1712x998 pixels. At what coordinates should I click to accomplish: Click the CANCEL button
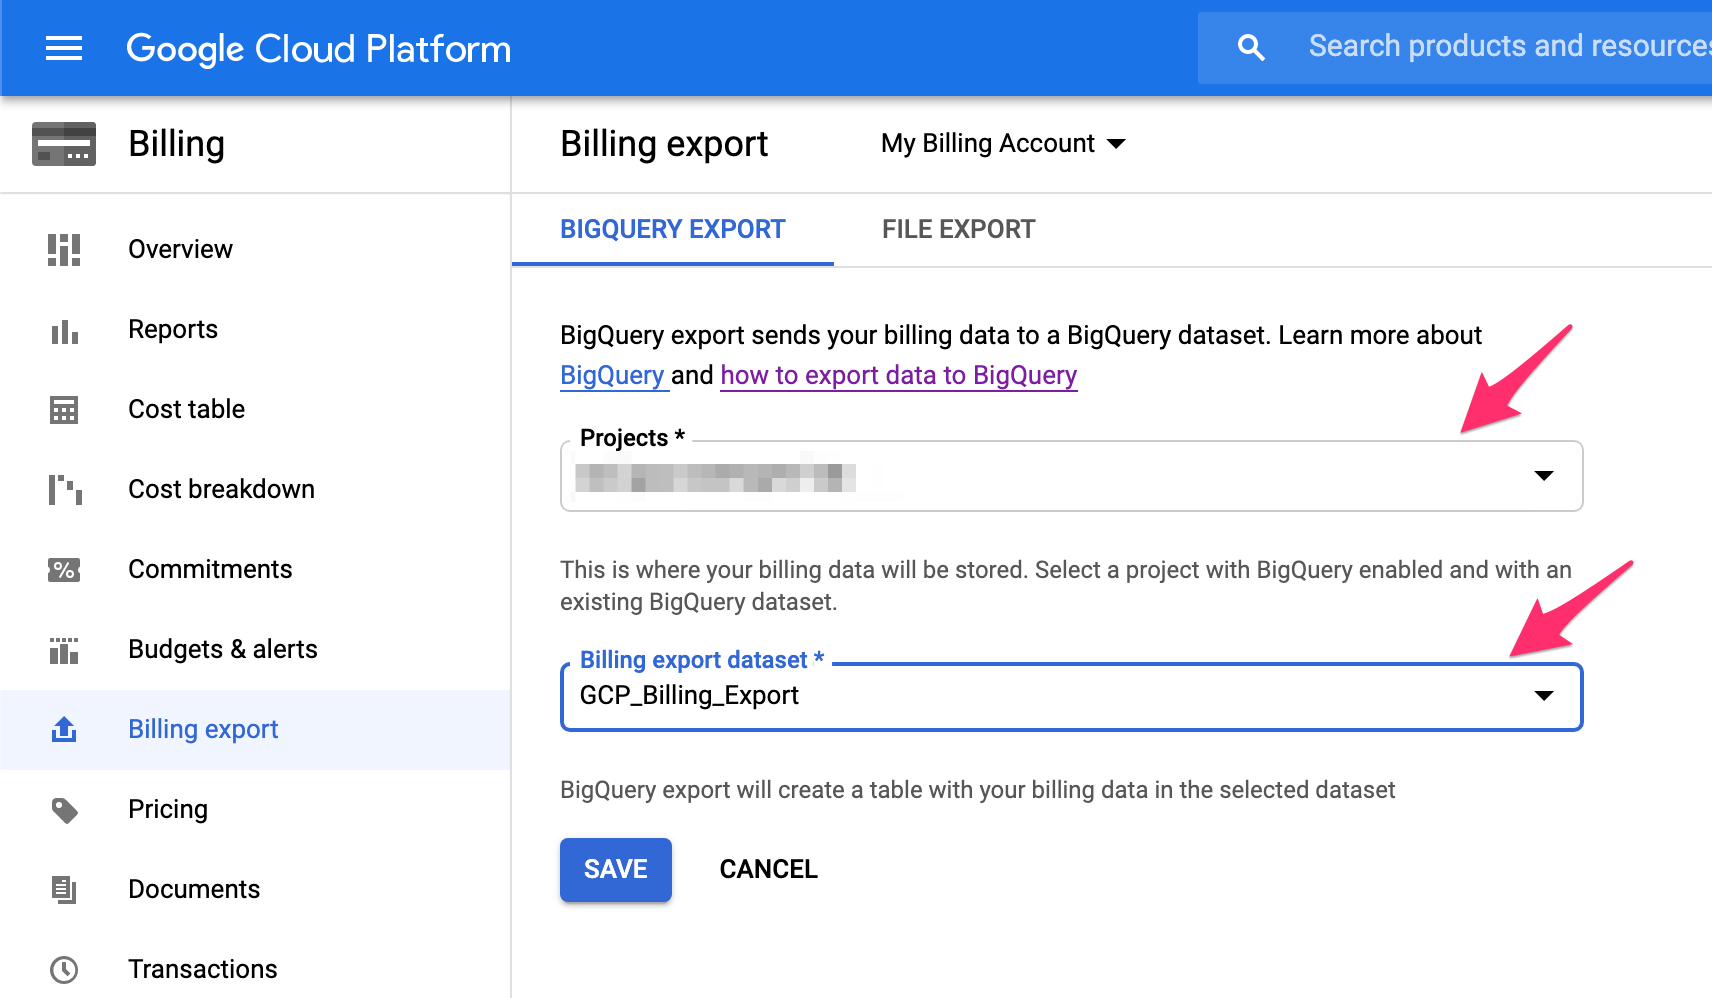coord(769,869)
